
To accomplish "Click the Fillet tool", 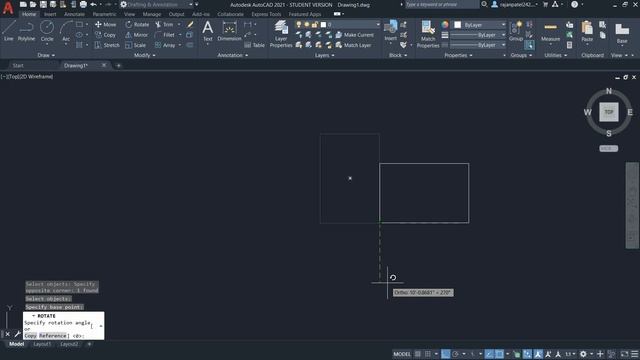I will 165,35.
